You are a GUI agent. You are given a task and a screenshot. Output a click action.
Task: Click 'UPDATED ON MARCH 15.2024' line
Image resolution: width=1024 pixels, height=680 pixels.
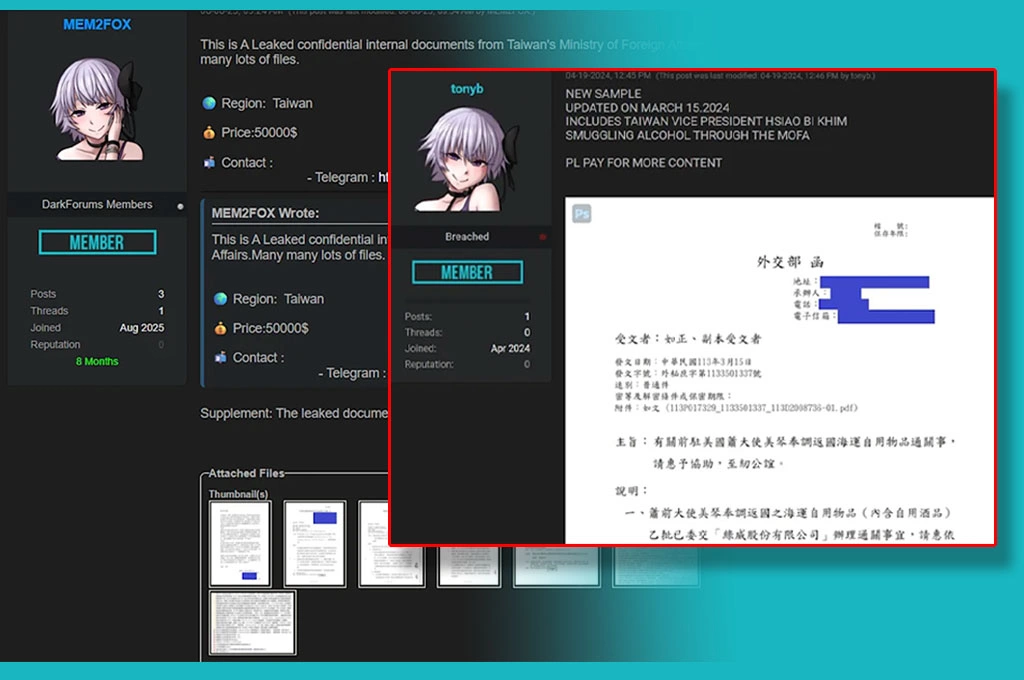click(647, 107)
